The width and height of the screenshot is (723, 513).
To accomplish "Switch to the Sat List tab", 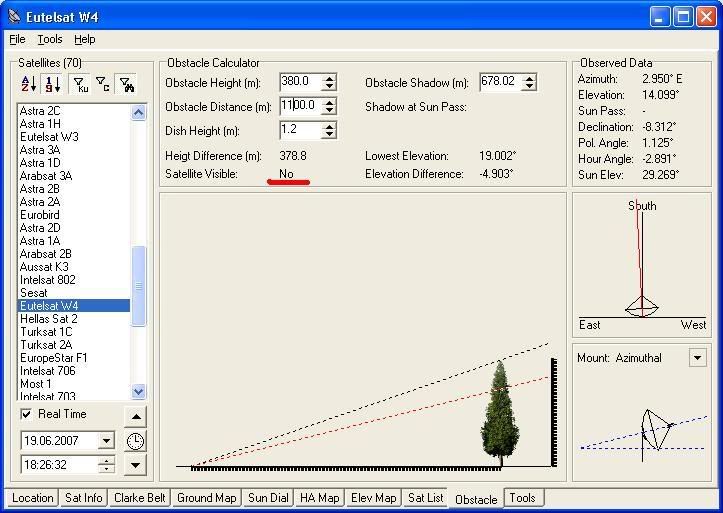I will (x=426, y=498).
